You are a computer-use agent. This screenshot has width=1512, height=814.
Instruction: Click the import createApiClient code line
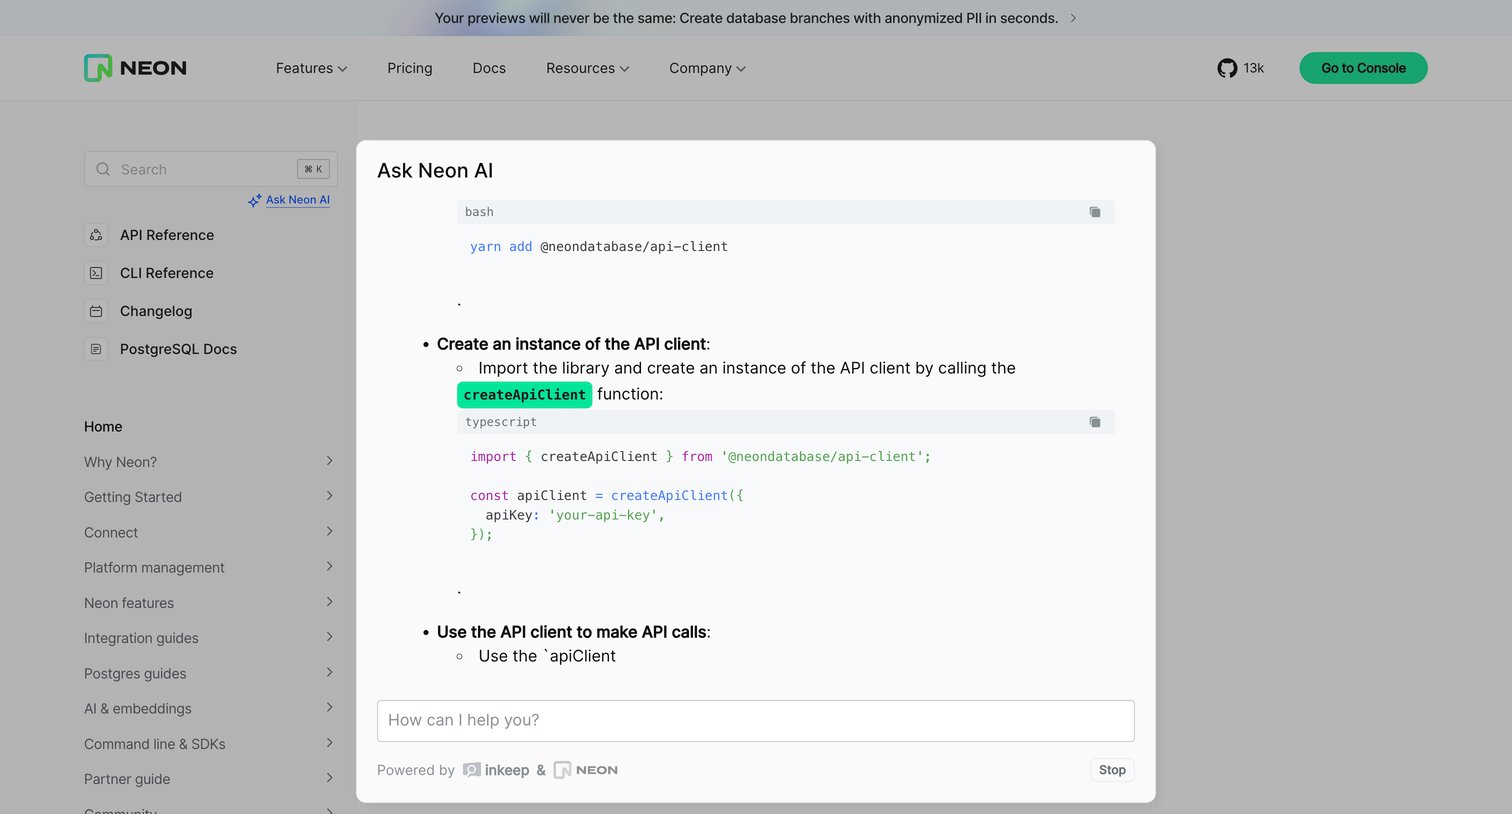701,457
